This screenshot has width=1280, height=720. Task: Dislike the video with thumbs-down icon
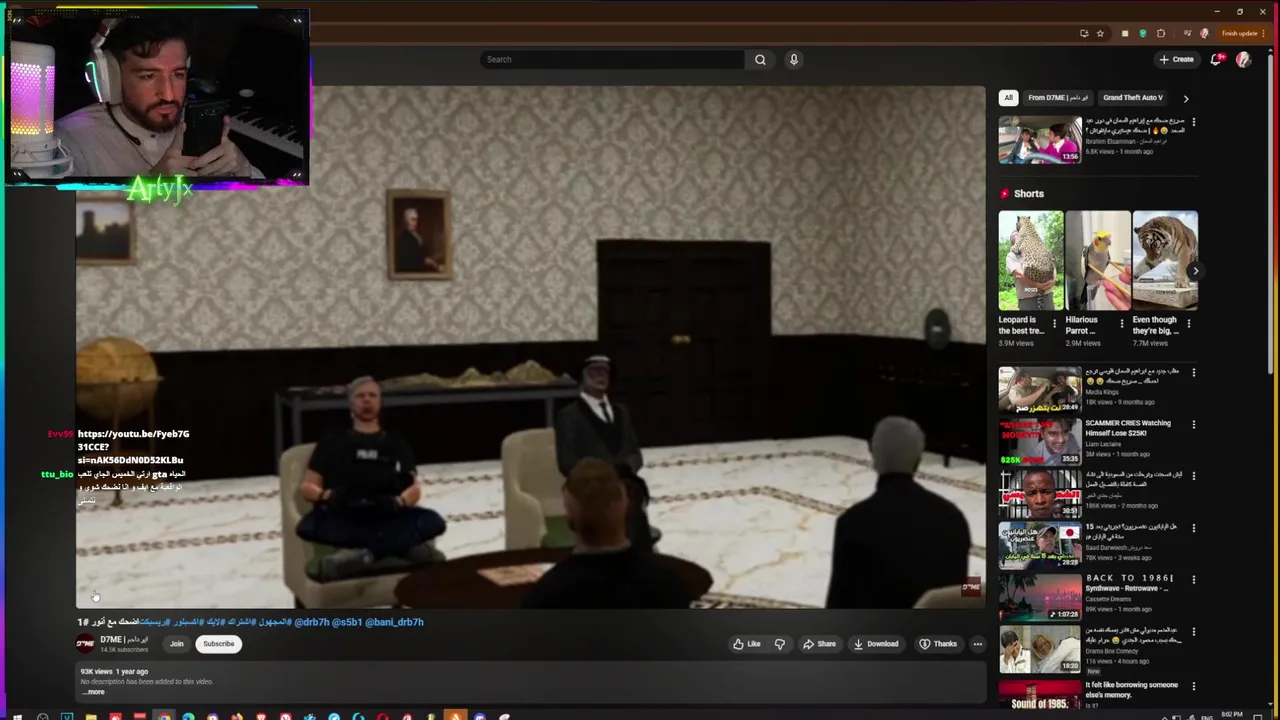click(x=780, y=644)
